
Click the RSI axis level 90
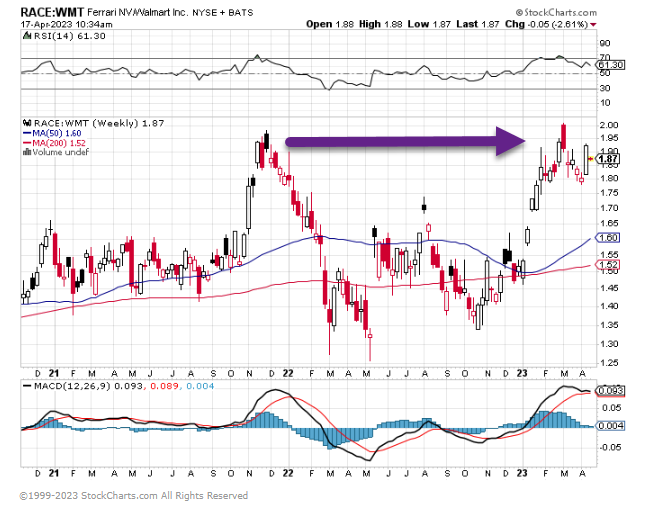coord(605,43)
